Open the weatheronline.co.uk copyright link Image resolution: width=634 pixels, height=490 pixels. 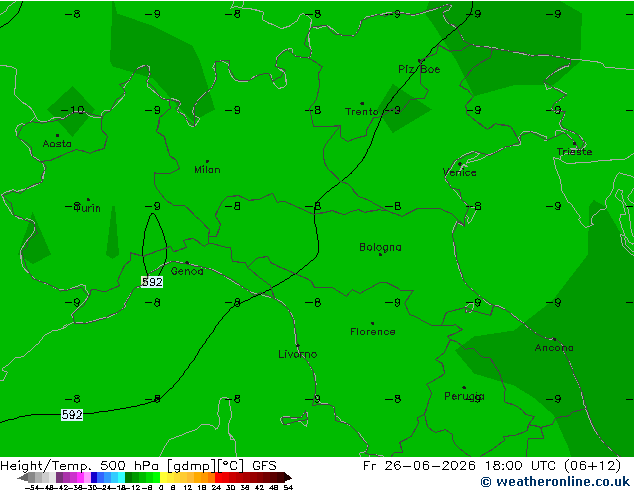(x=555, y=482)
